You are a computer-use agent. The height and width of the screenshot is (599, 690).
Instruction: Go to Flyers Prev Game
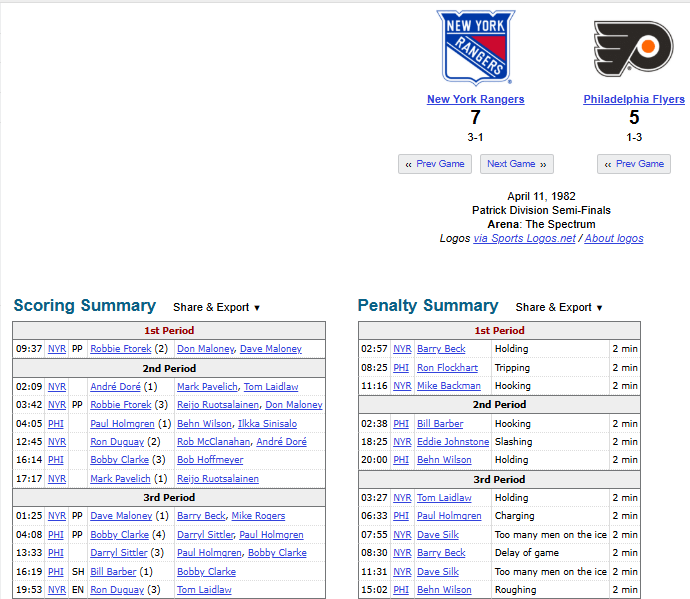click(x=634, y=164)
